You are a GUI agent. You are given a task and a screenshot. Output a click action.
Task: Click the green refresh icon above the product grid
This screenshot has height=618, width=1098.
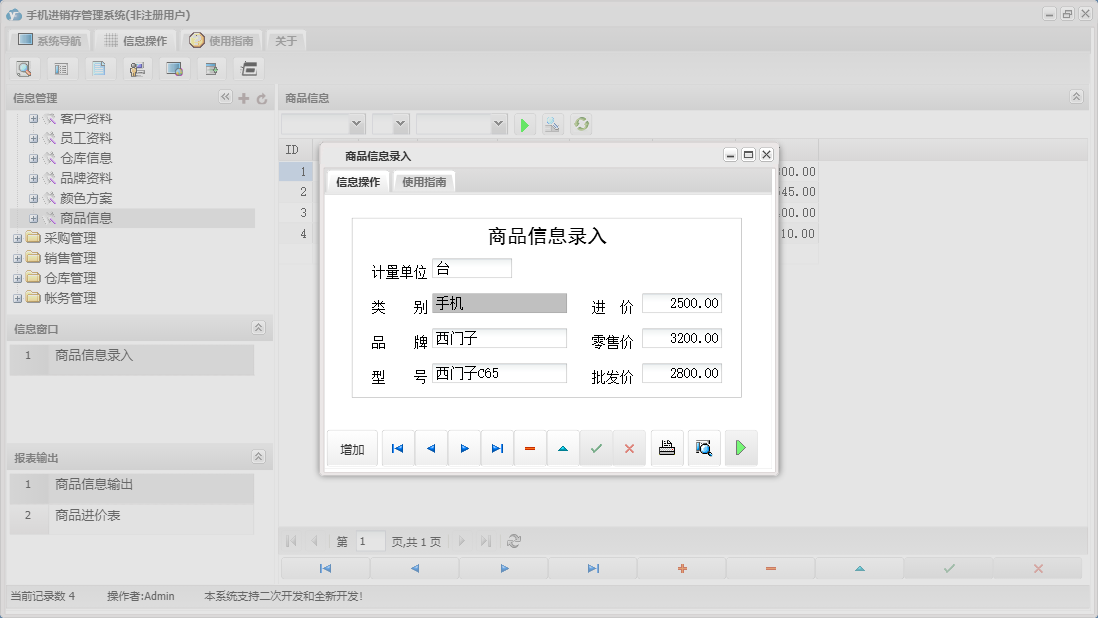pyautogui.click(x=580, y=124)
